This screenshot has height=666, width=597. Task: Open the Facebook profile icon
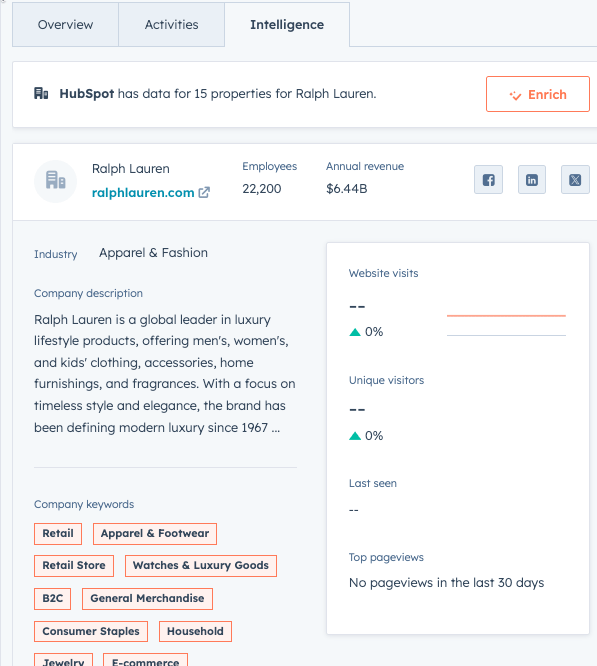pyautogui.click(x=488, y=180)
